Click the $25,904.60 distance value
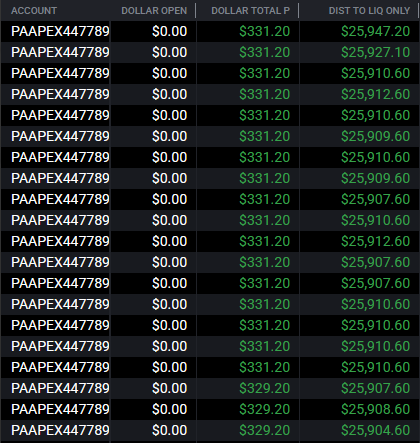The image size is (420, 443). click(x=375, y=430)
